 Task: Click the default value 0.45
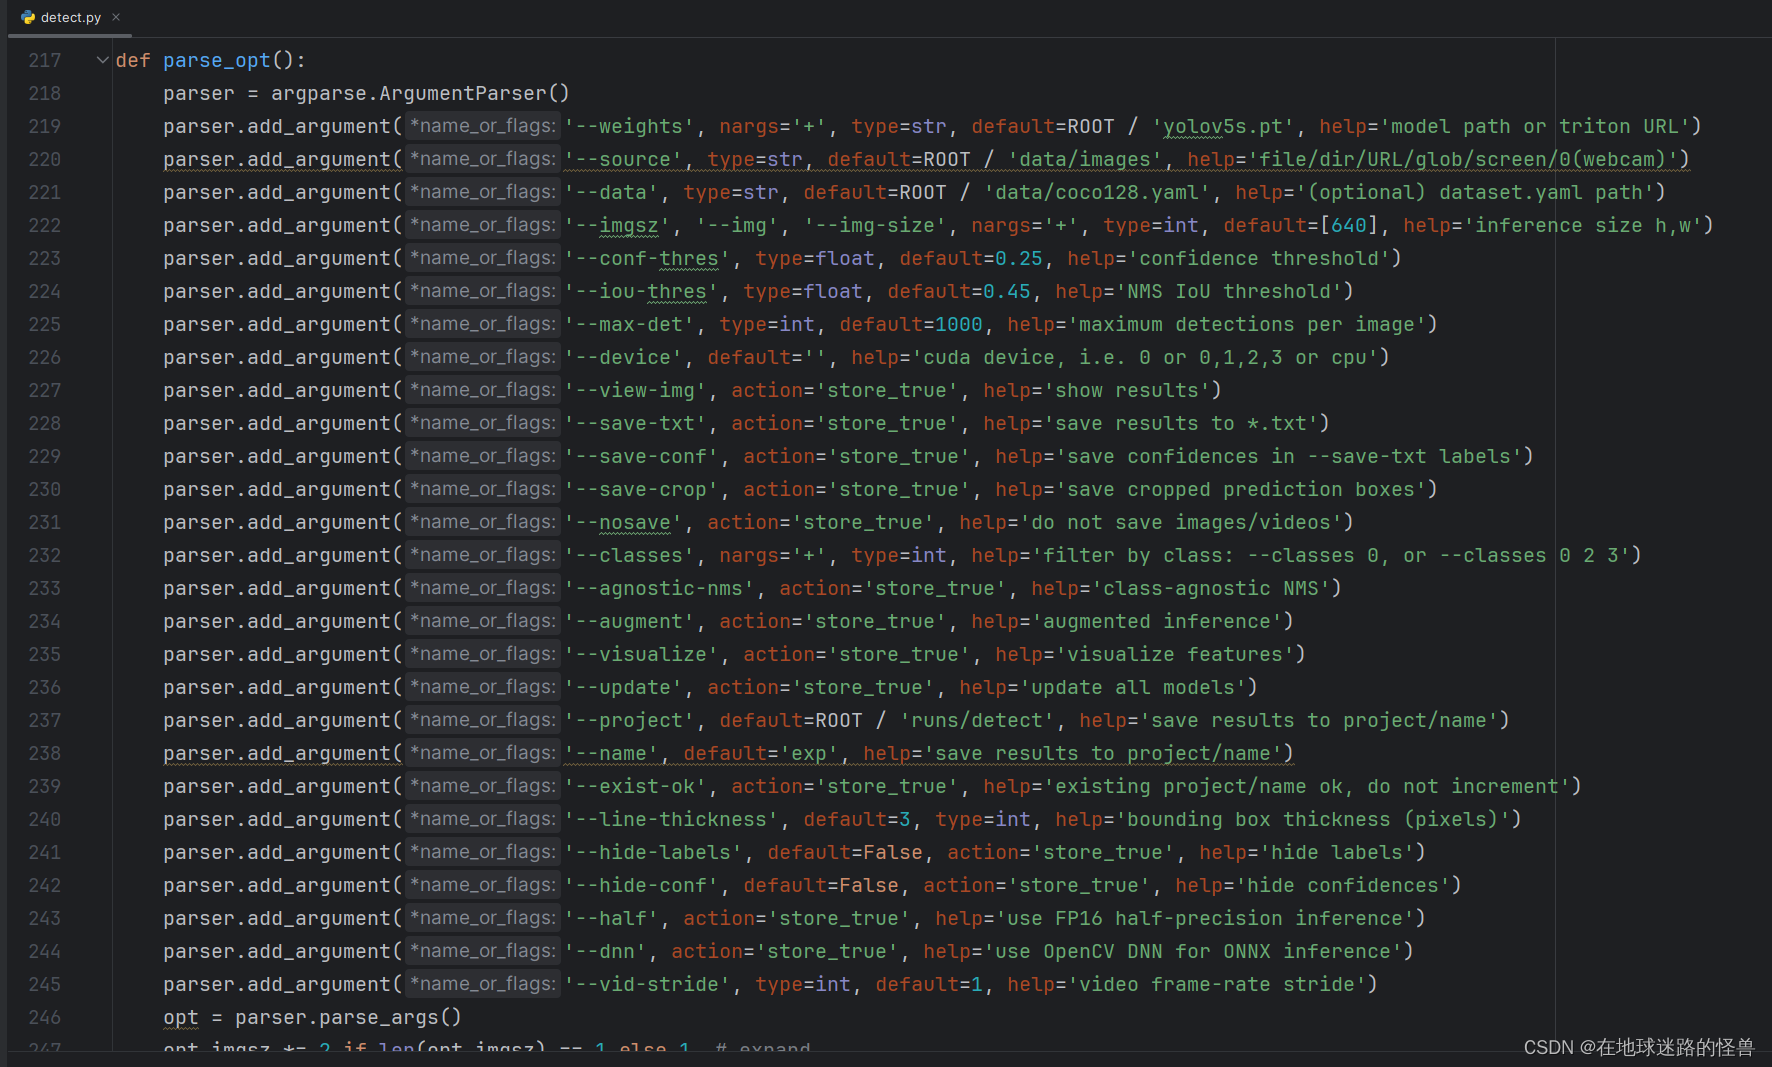tap(1007, 291)
